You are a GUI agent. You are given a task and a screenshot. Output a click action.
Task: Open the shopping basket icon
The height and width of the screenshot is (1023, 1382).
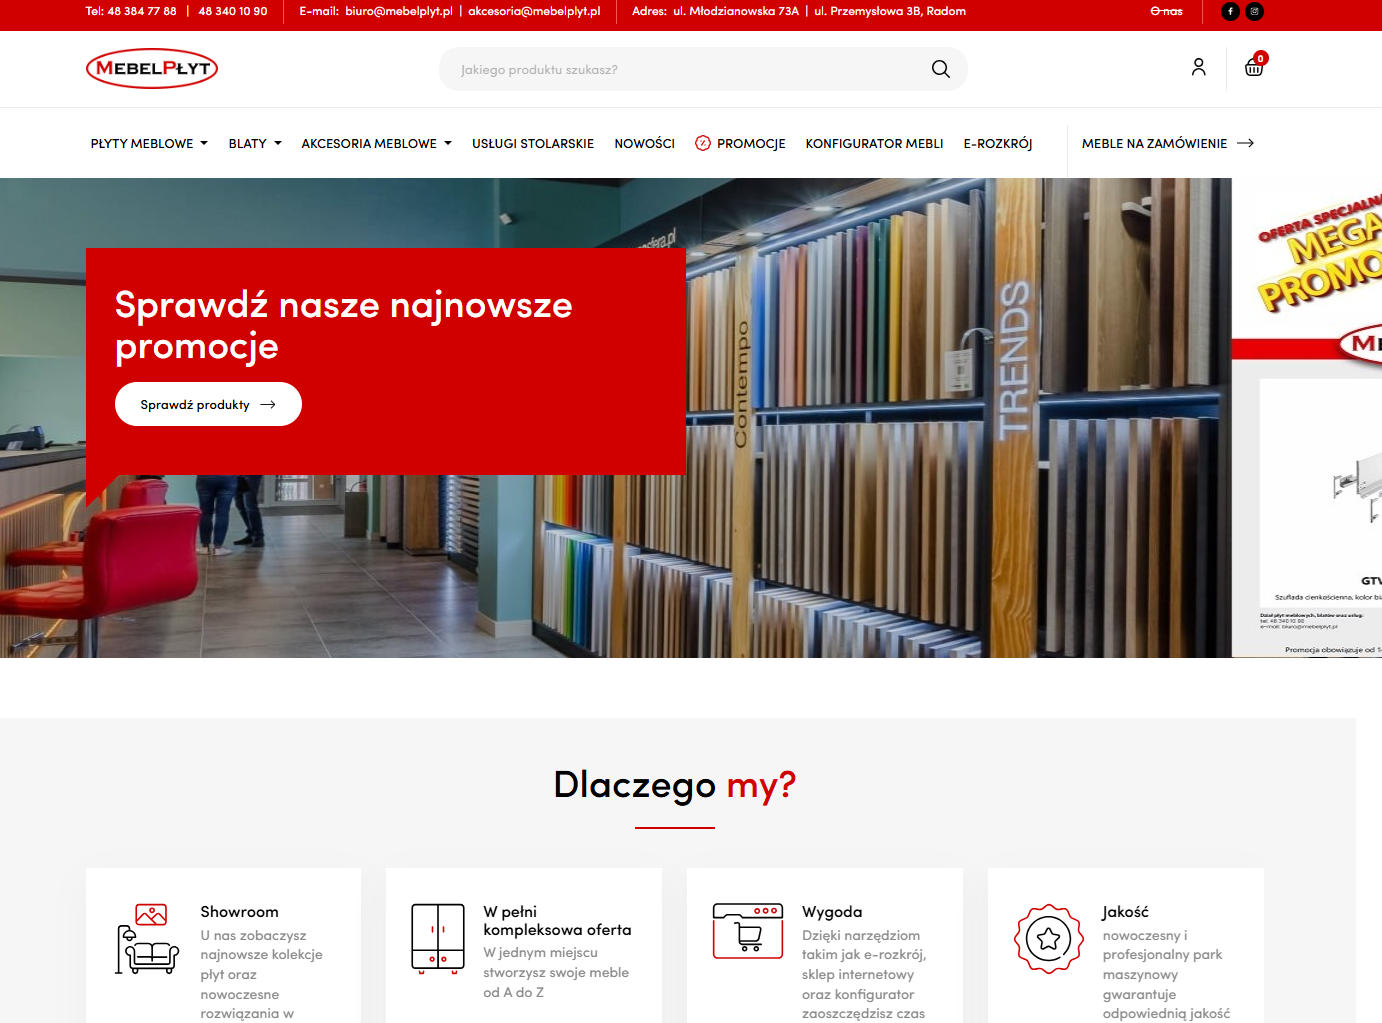tap(1254, 68)
